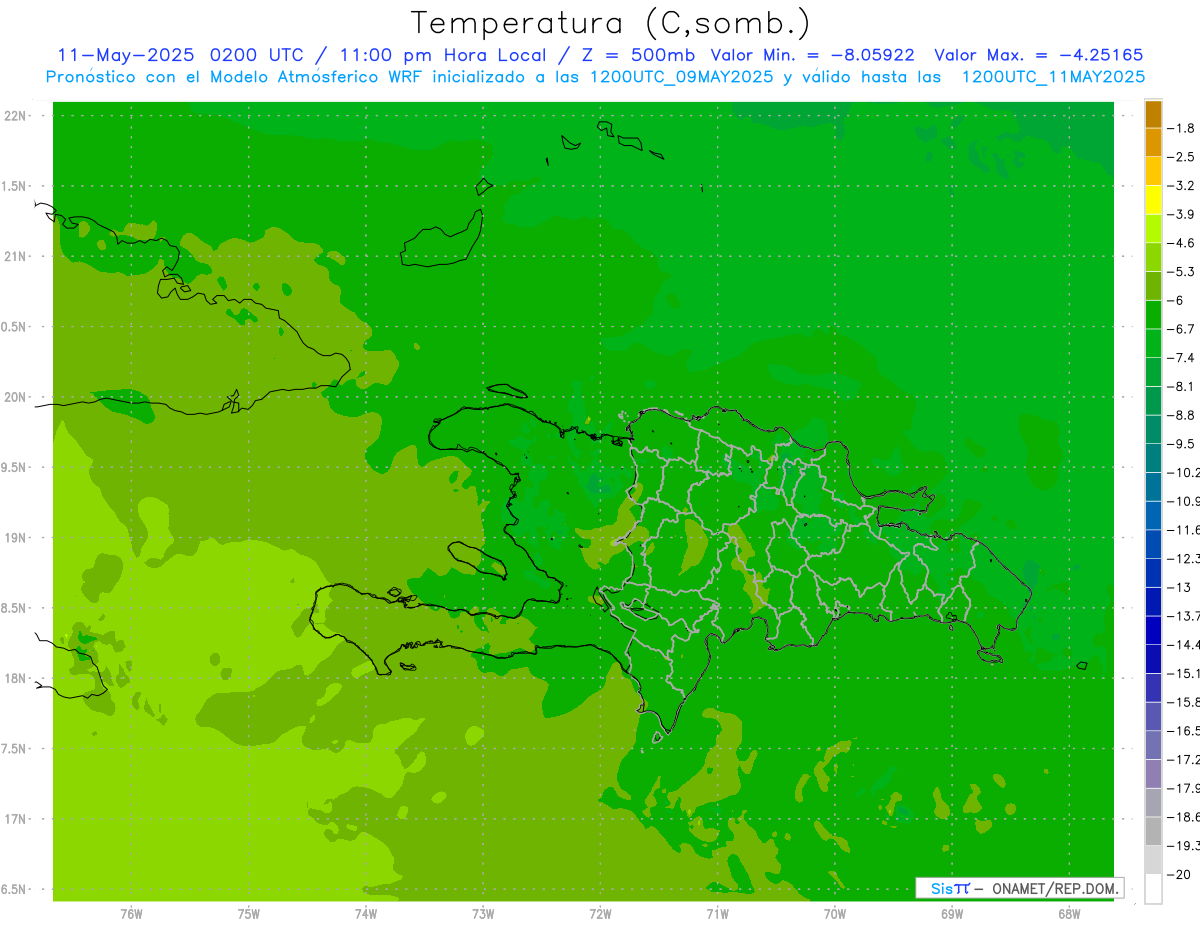
Task: Click the 71W longitude label
Action: pyautogui.click(x=717, y=914)
